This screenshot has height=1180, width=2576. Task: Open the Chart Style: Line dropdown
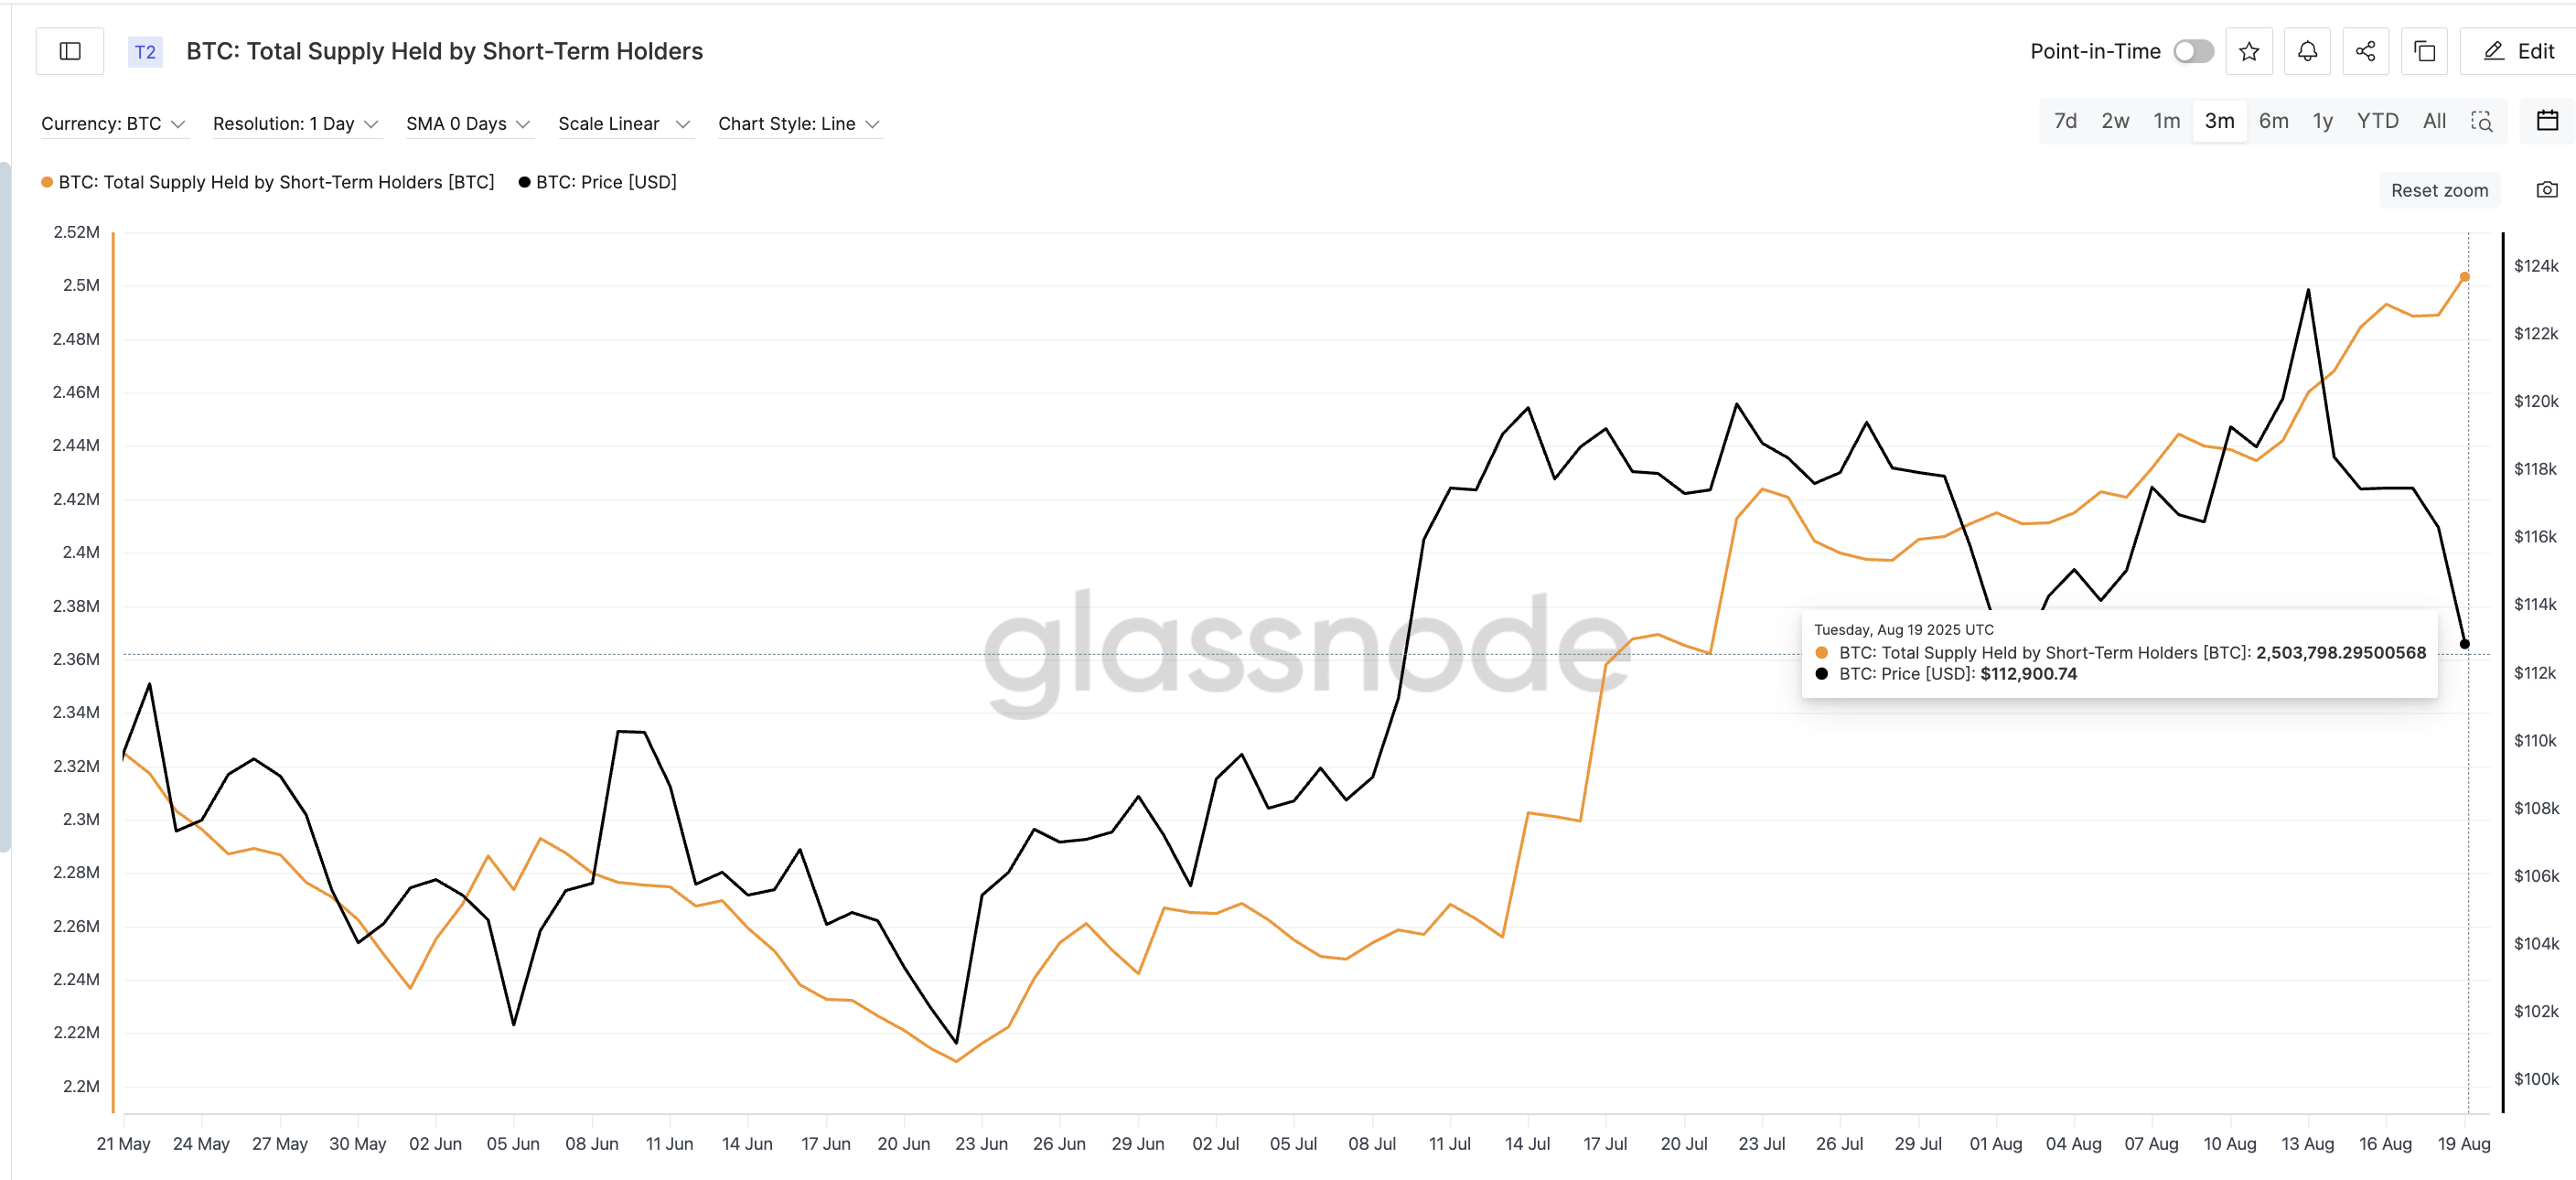click(x=798, y=124)
